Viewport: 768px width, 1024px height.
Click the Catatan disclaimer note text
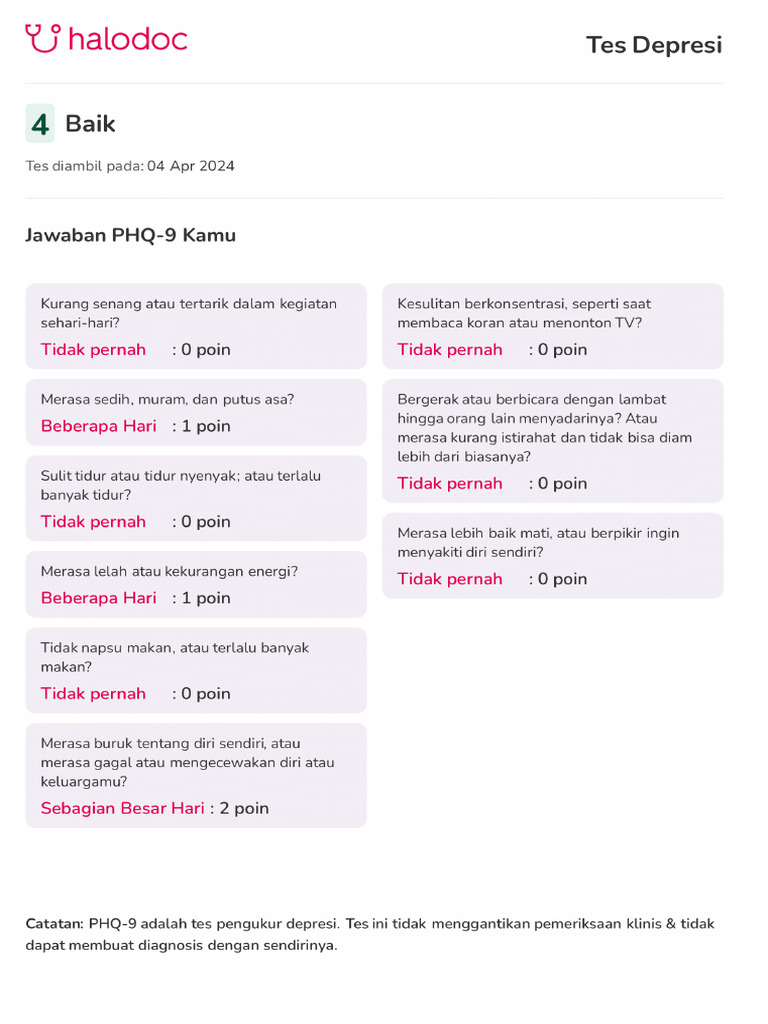click(x=370, y=934)
